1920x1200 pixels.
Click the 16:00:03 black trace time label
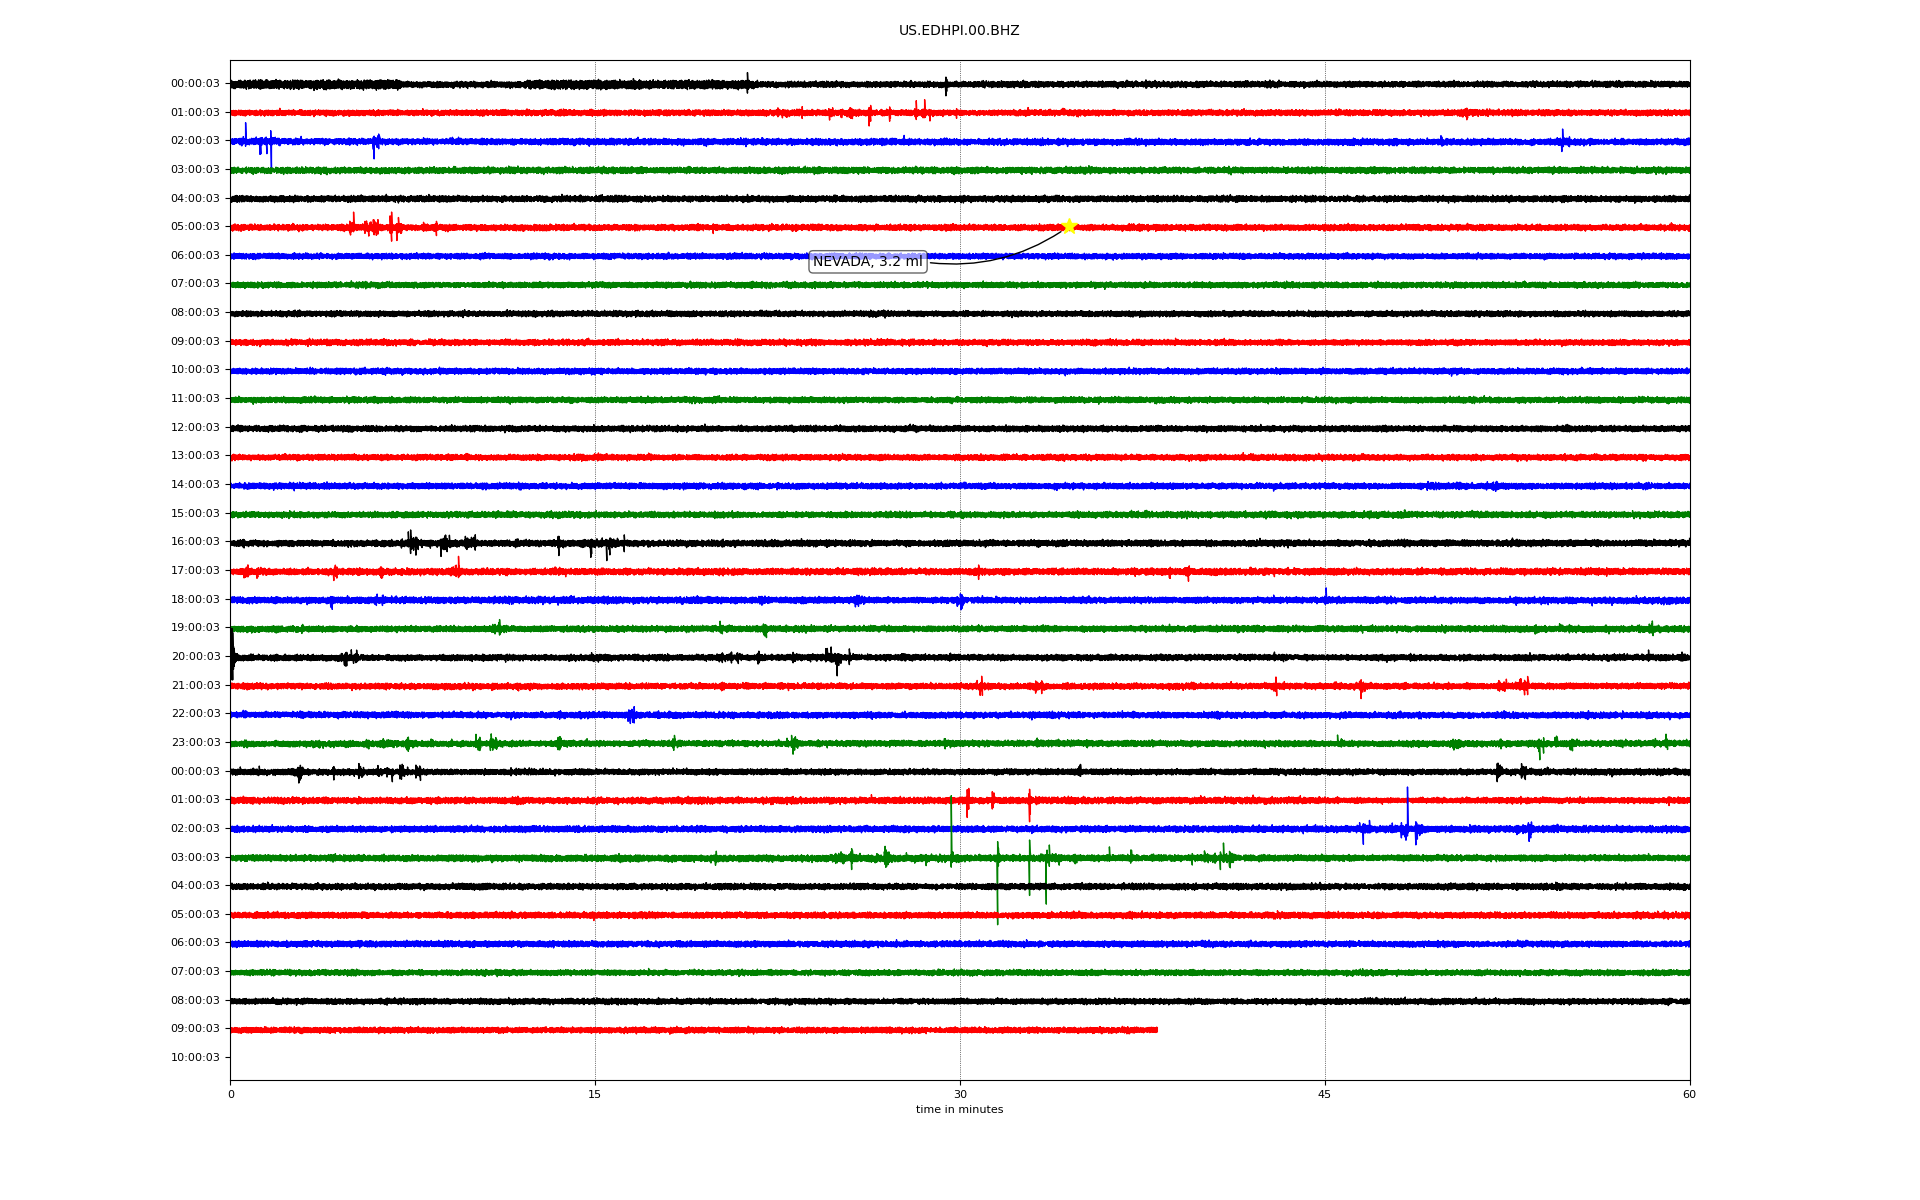coord(195,542)
